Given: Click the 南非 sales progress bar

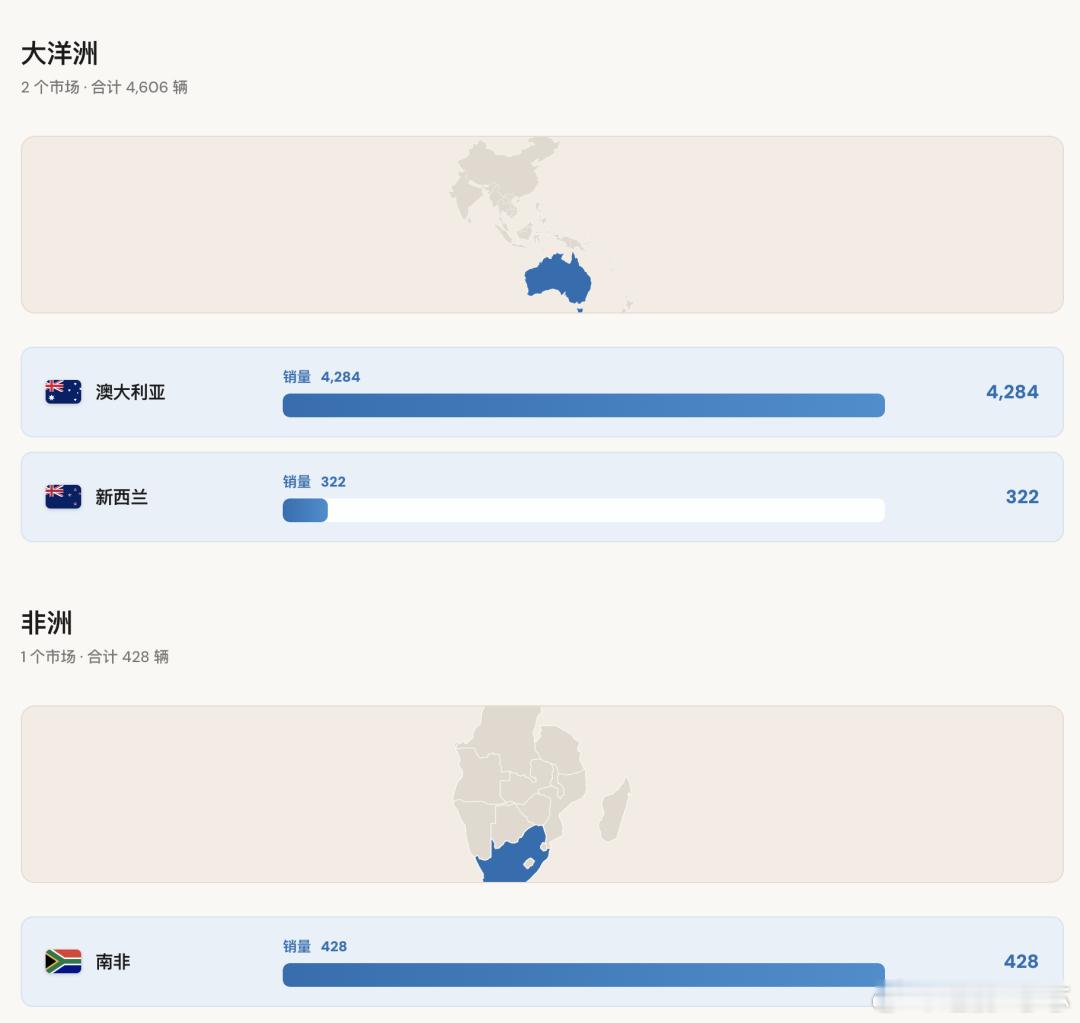Looking at the screenshot, I should [583, 974].
